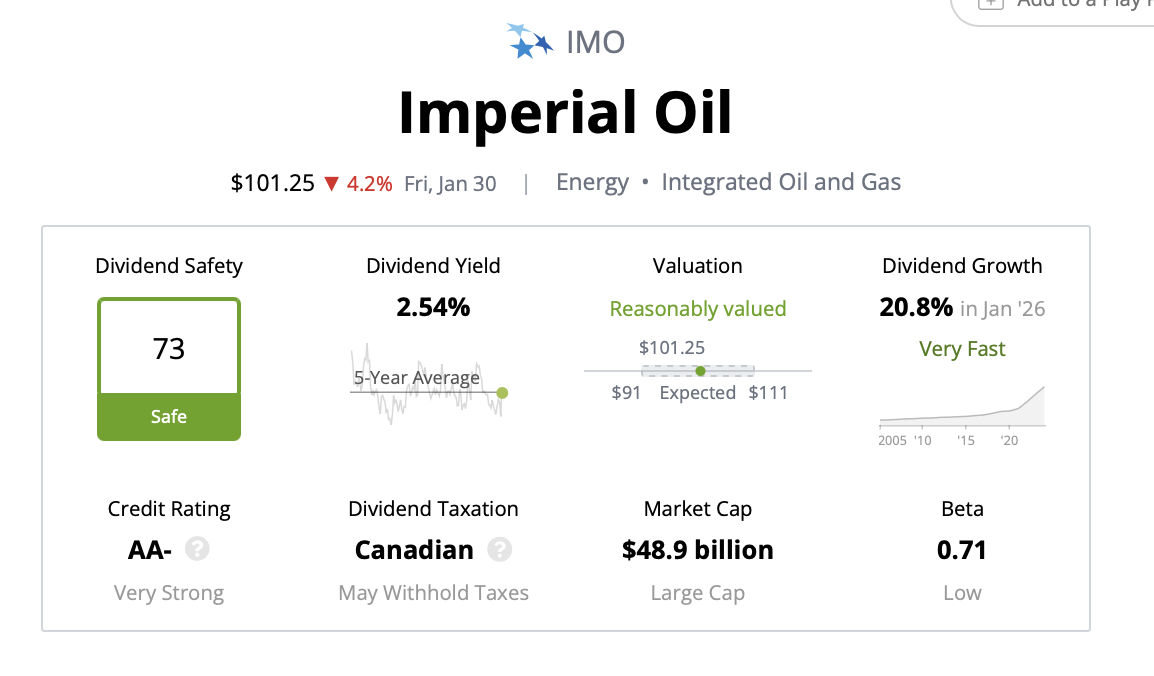The height and width of the screenshot is (676, 1154).
Task: Click the IMO ticker symbol
Action: (595, 42)
